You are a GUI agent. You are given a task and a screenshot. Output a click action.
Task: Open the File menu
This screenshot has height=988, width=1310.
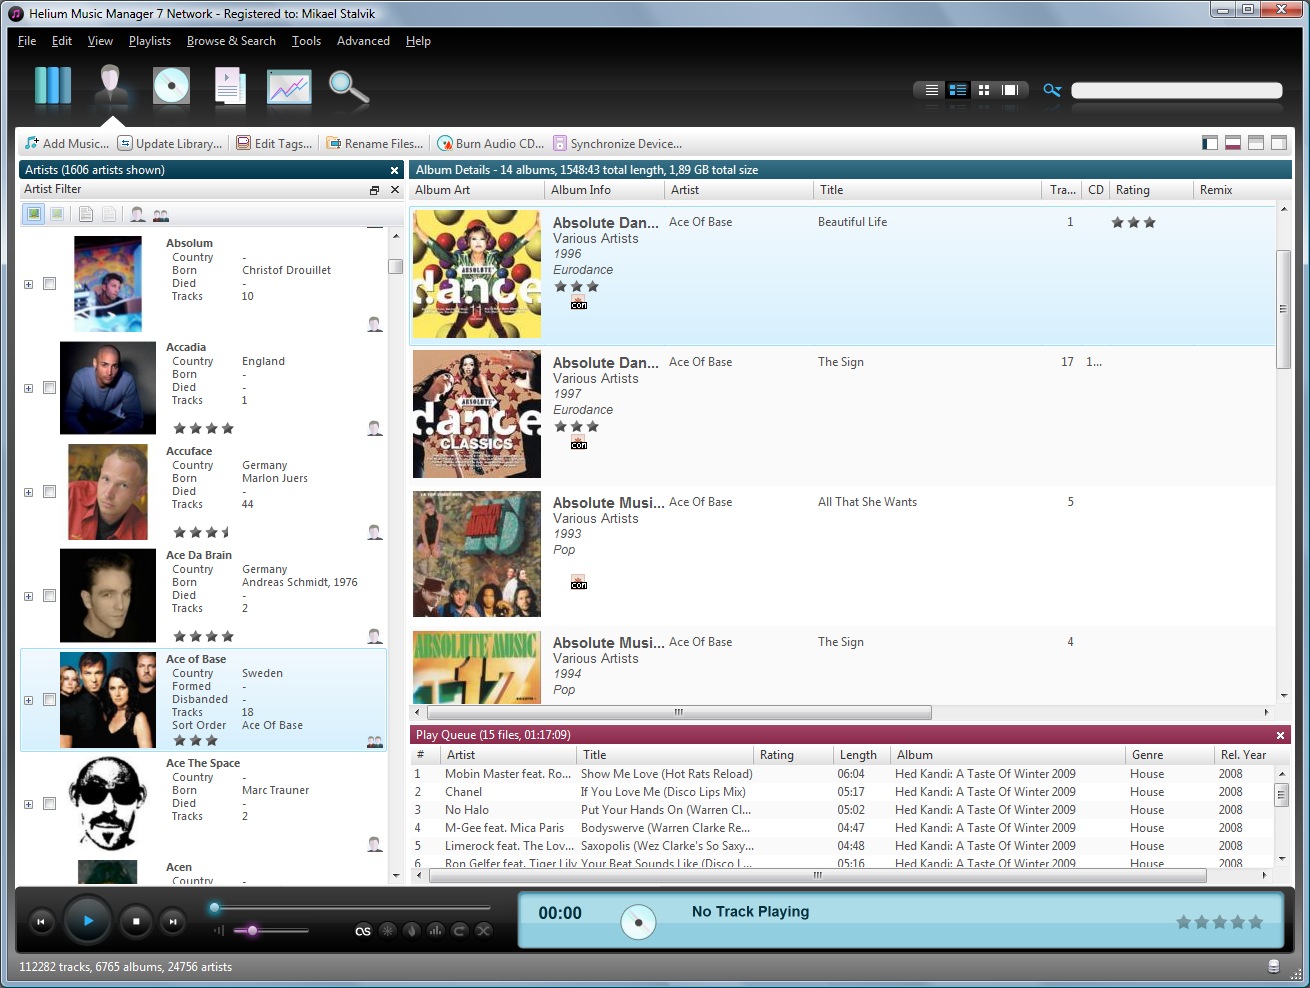click(27, 41)
